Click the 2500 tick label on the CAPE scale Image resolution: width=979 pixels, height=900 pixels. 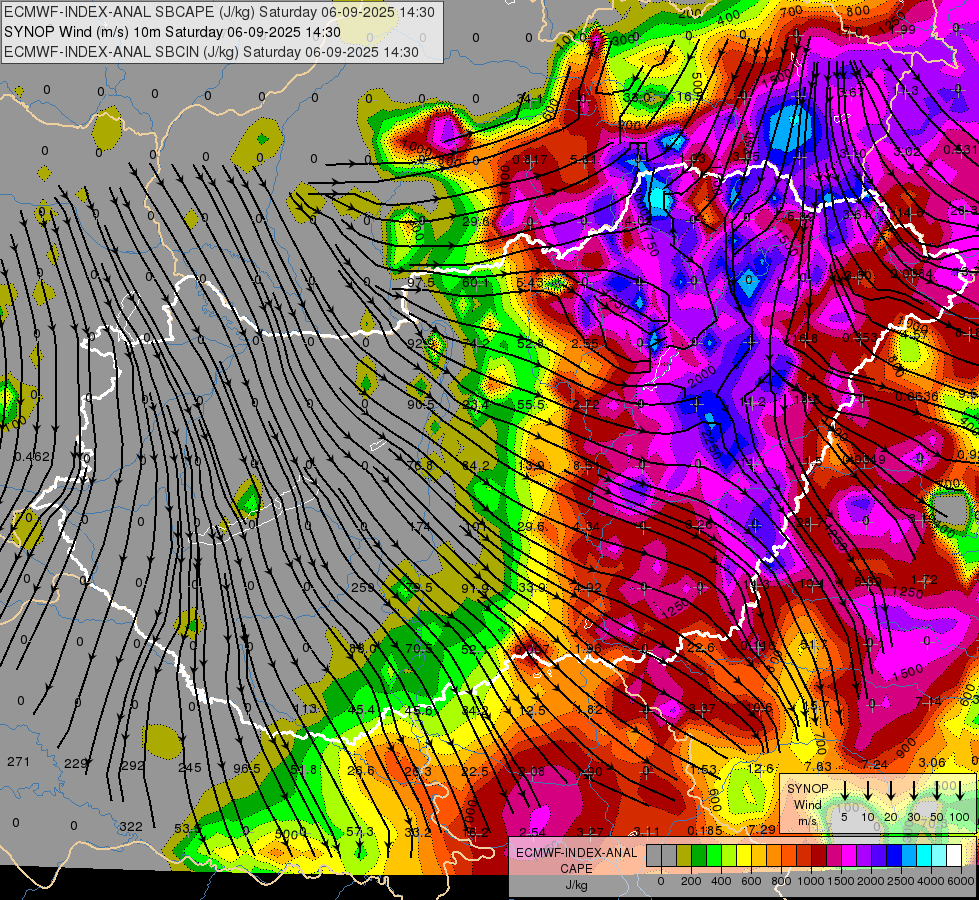(901, 881)
